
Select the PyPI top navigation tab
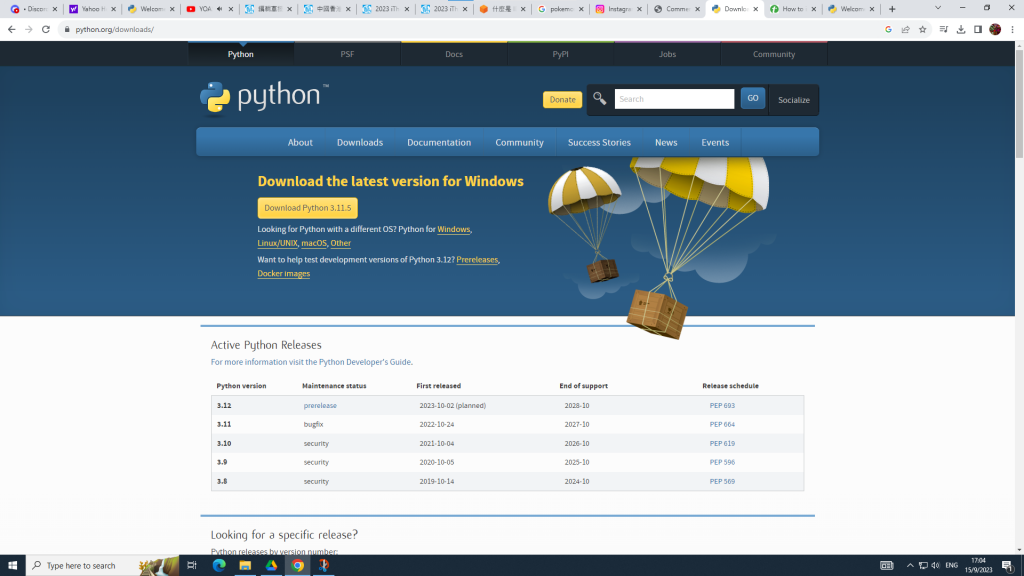point(560,54)
